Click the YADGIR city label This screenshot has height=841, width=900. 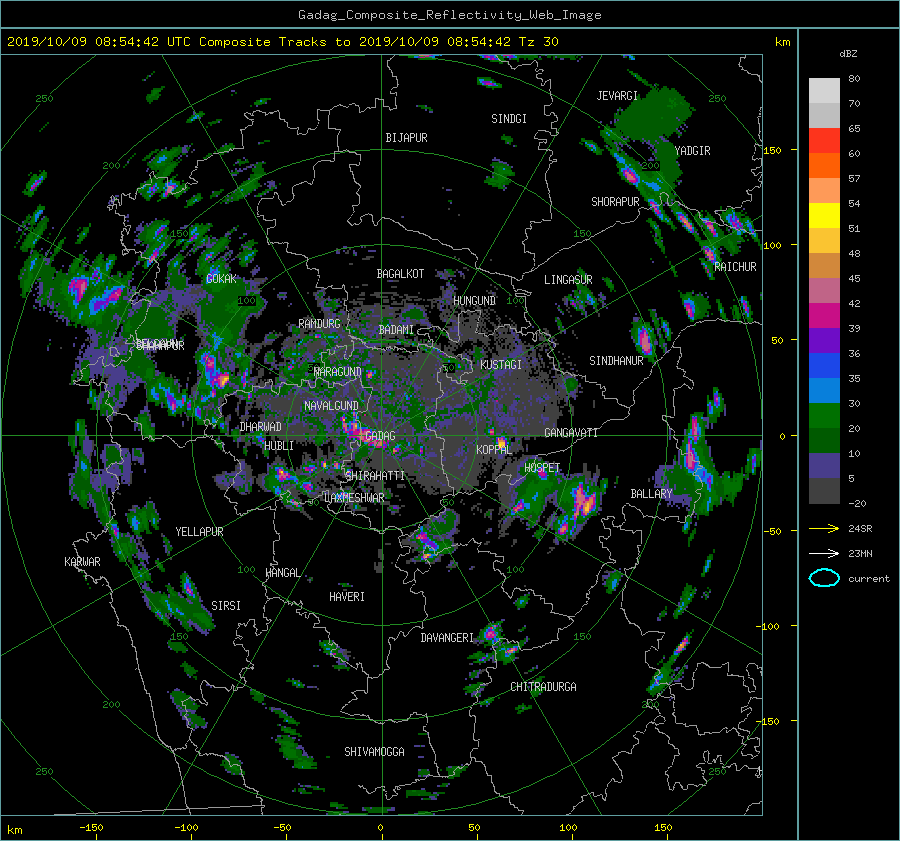click(x=692, y=151)
